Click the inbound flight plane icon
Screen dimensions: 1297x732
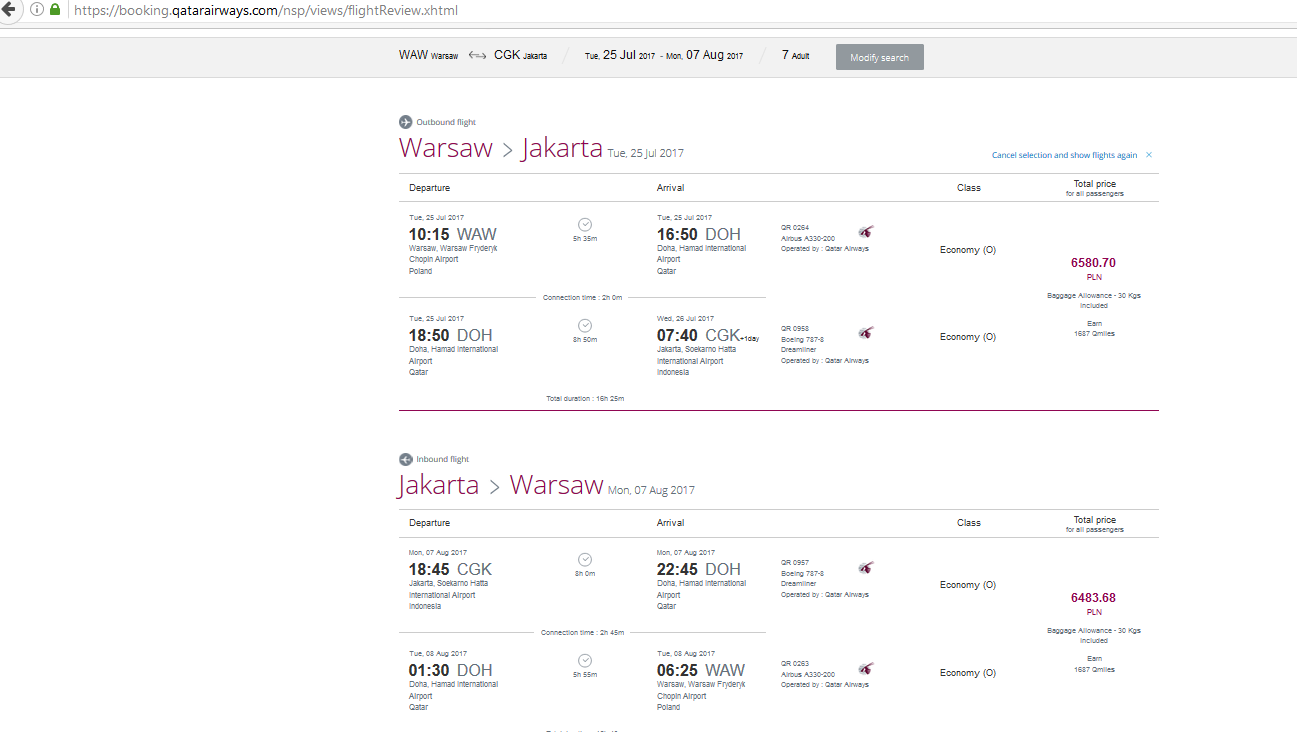click(405, 459)
